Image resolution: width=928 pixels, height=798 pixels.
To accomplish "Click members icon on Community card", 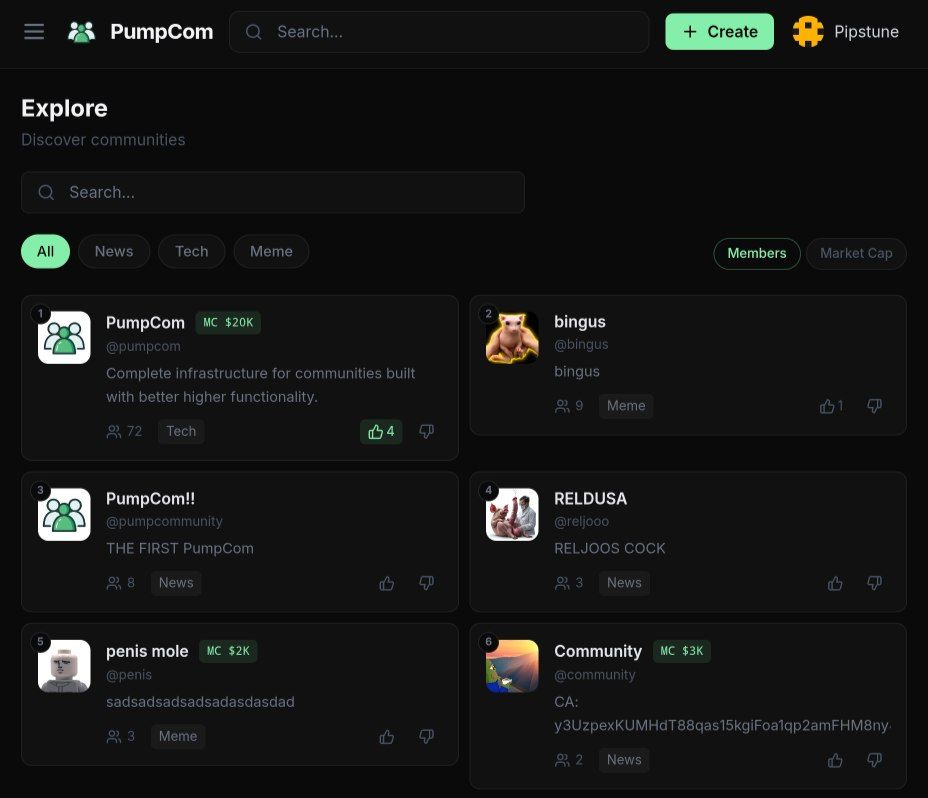I will 562,760.
